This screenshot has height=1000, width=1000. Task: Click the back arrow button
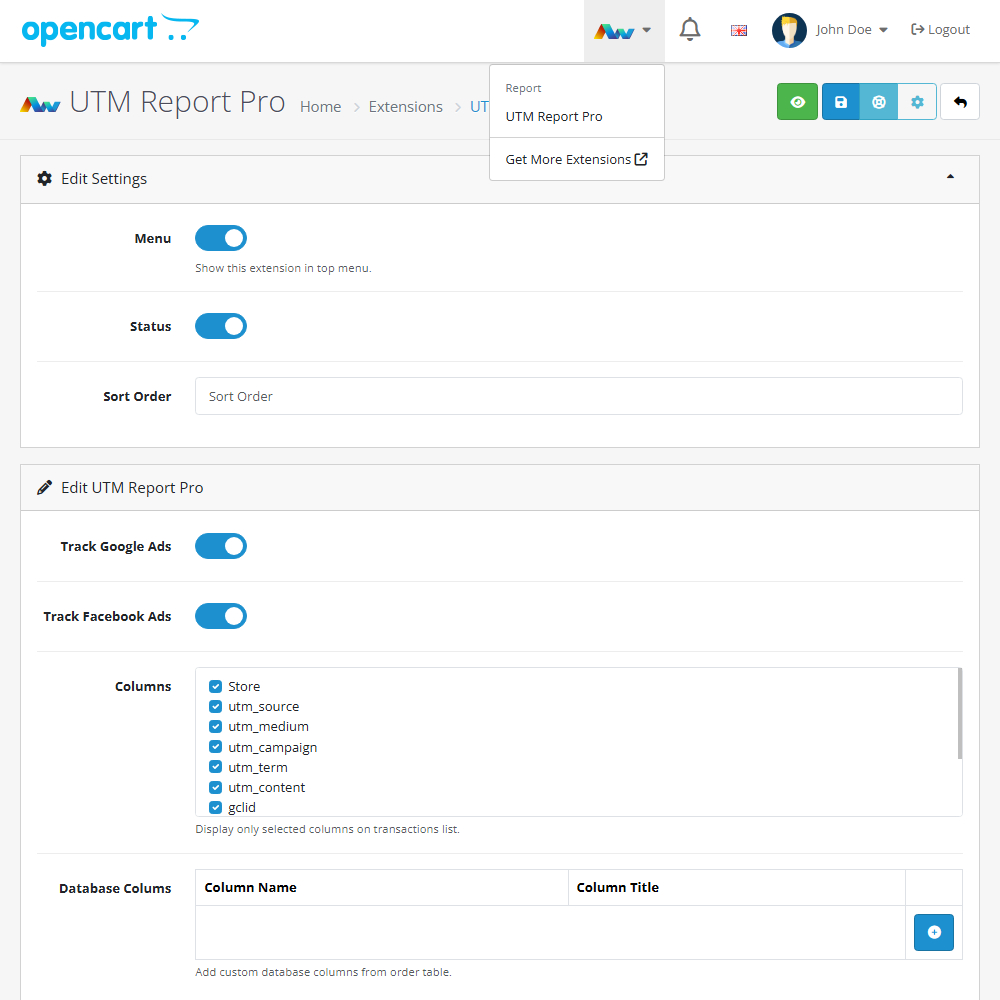pyautogui.click(x=960, y=102)
